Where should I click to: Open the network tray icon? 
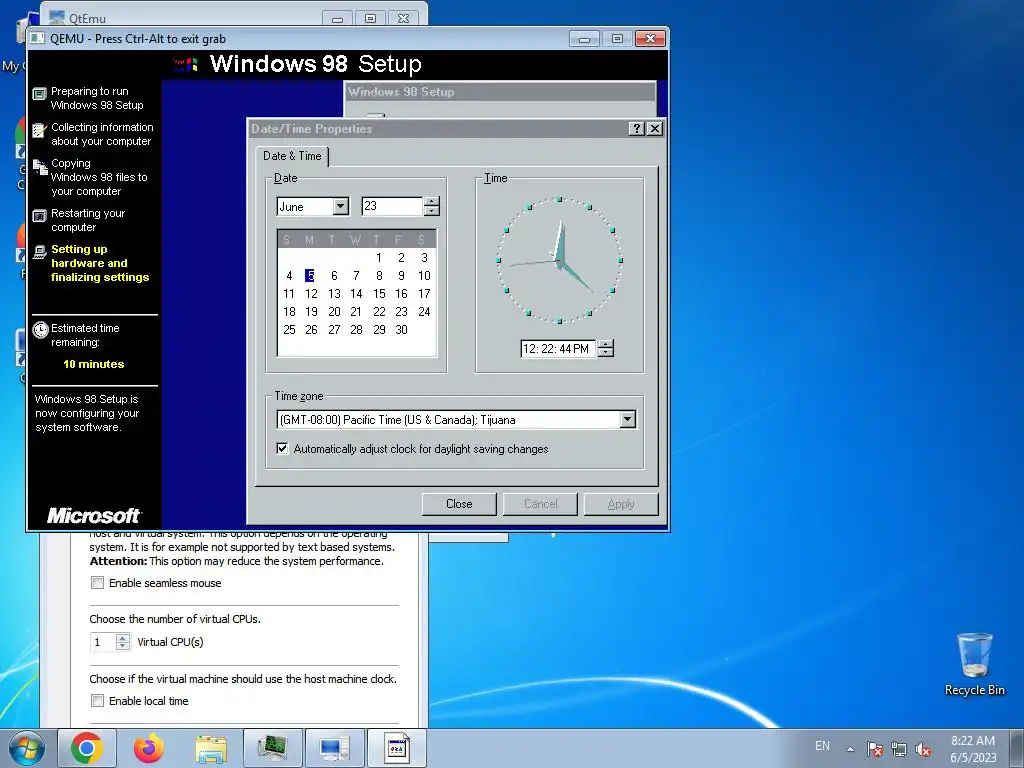pos(899,749)
